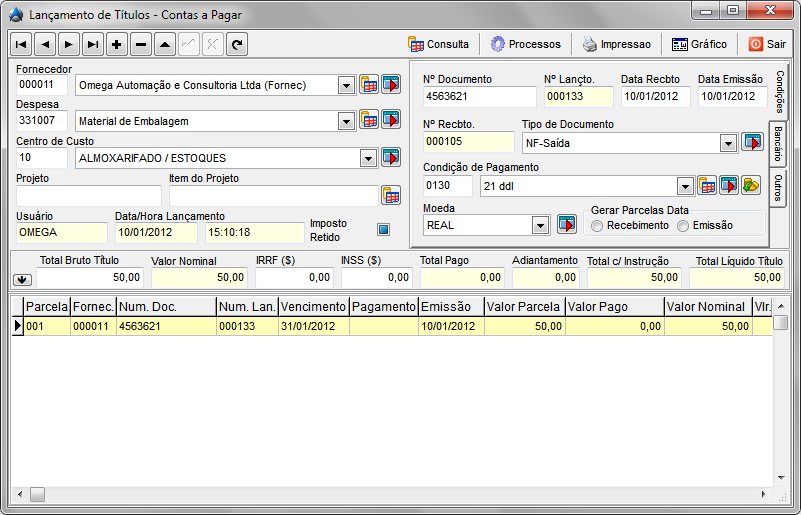
Task: Click the Consulta button
Action: (x=438, y=44)
